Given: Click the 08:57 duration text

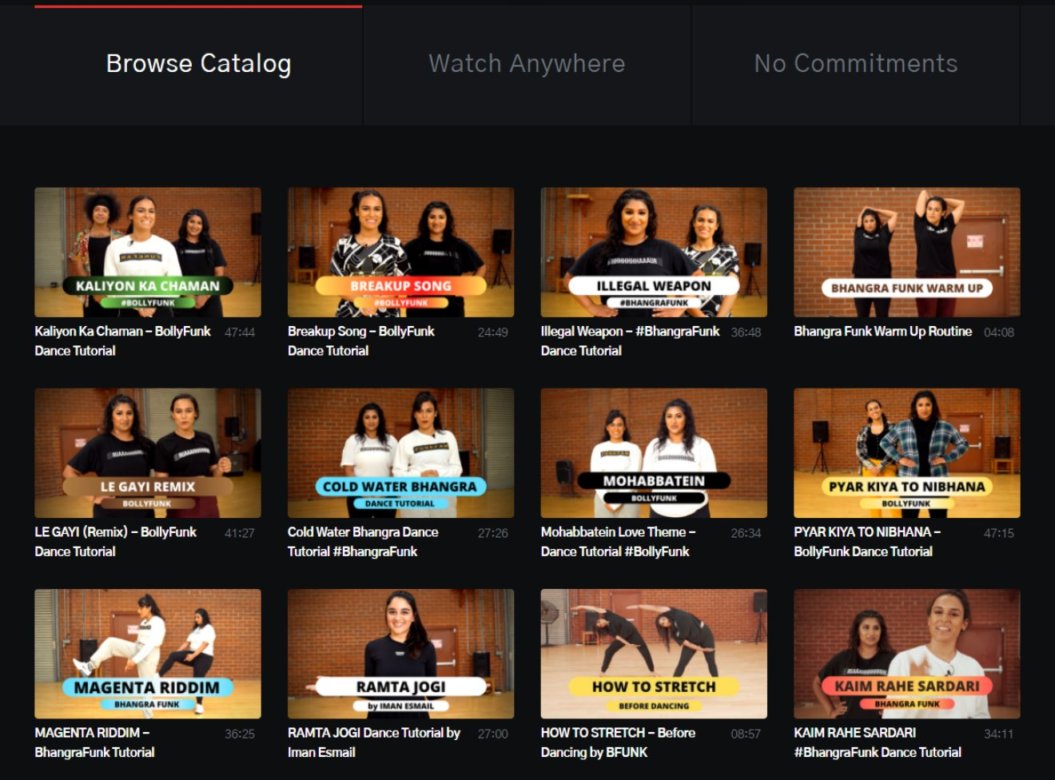Looking at the screenshot, I should (745, 734).
